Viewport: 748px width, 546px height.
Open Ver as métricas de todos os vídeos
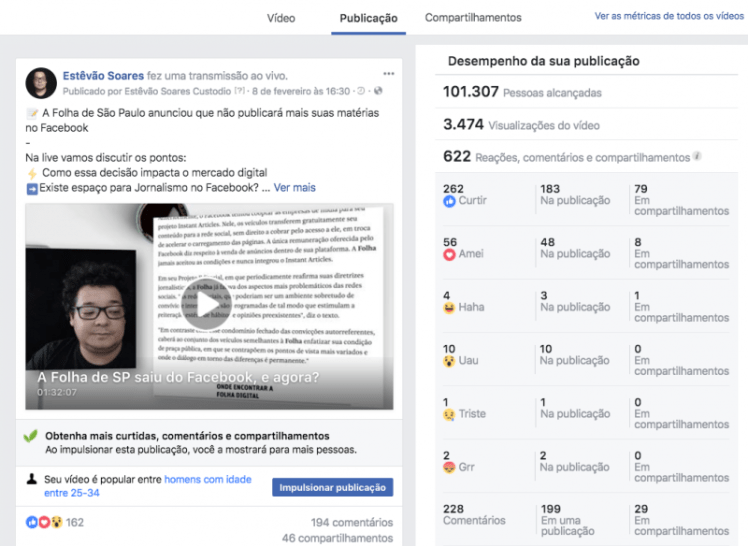click(669, 16)
